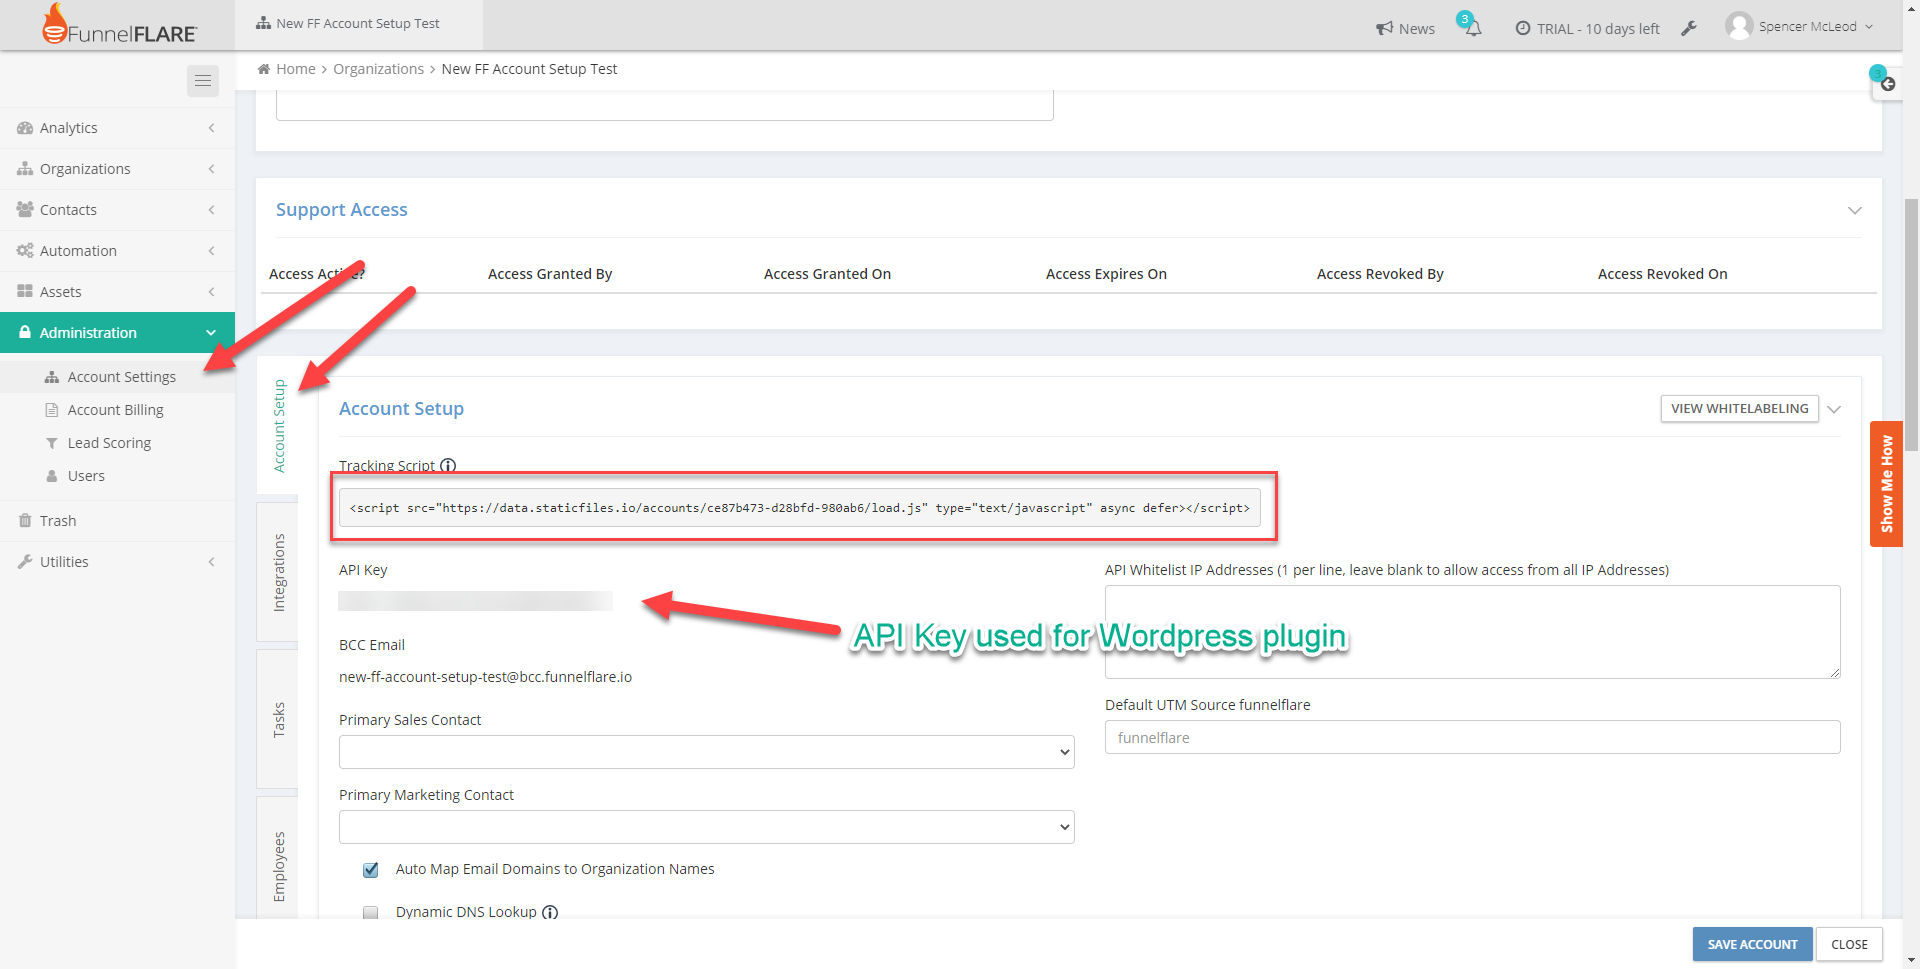Expand the Analytics menu chevron
The image size is (1920, 969).
pyautogui.click(x=211, y=128)
